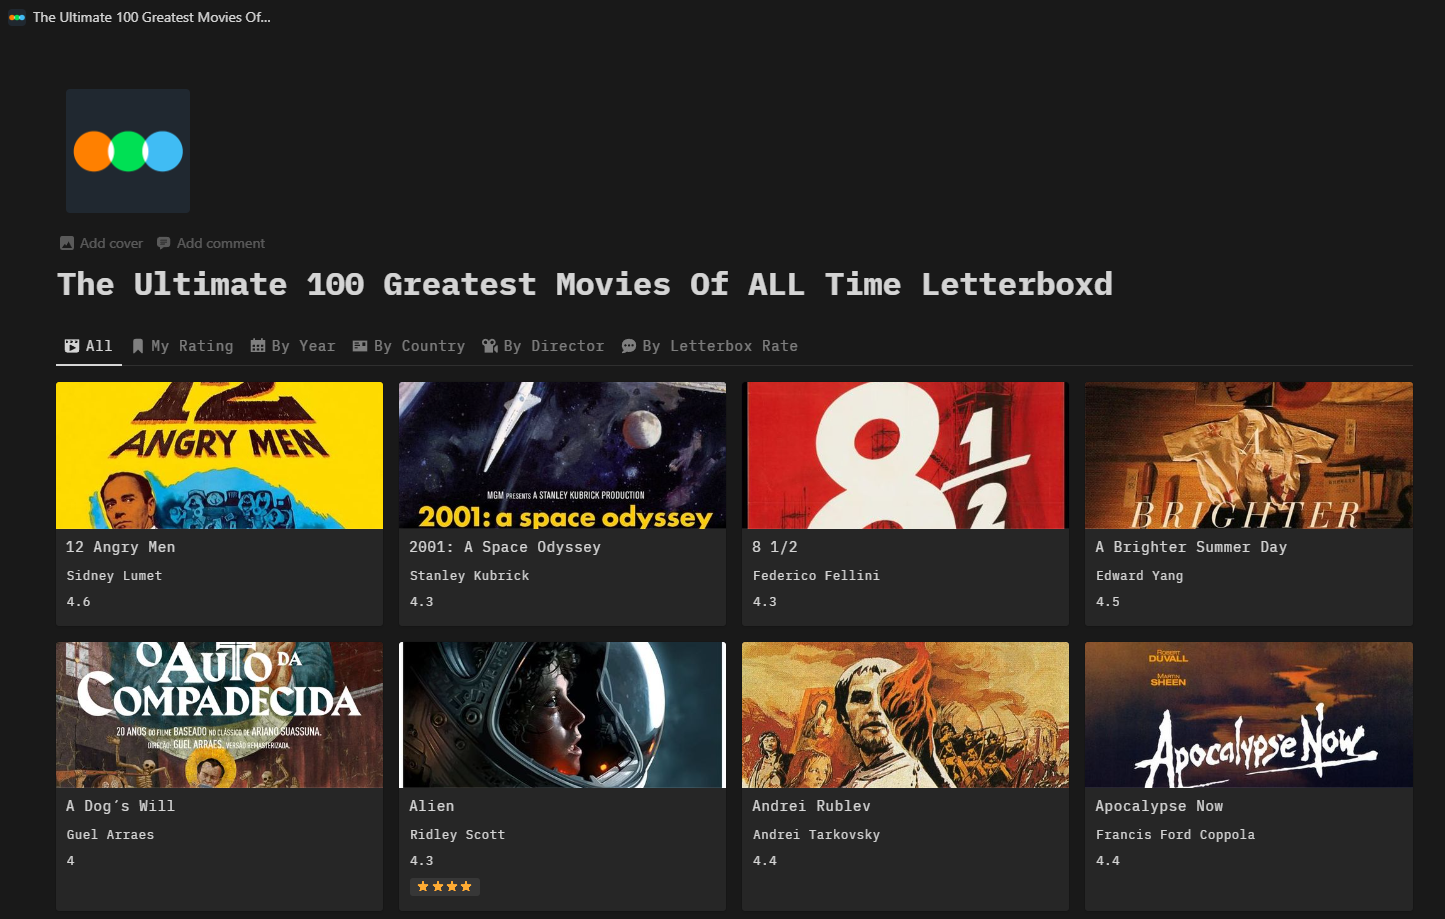The height and width of the screenshot is (919, 1445).
Task: Click the 4.6 rating on 12 Angry Men
Action: point(78,602)
